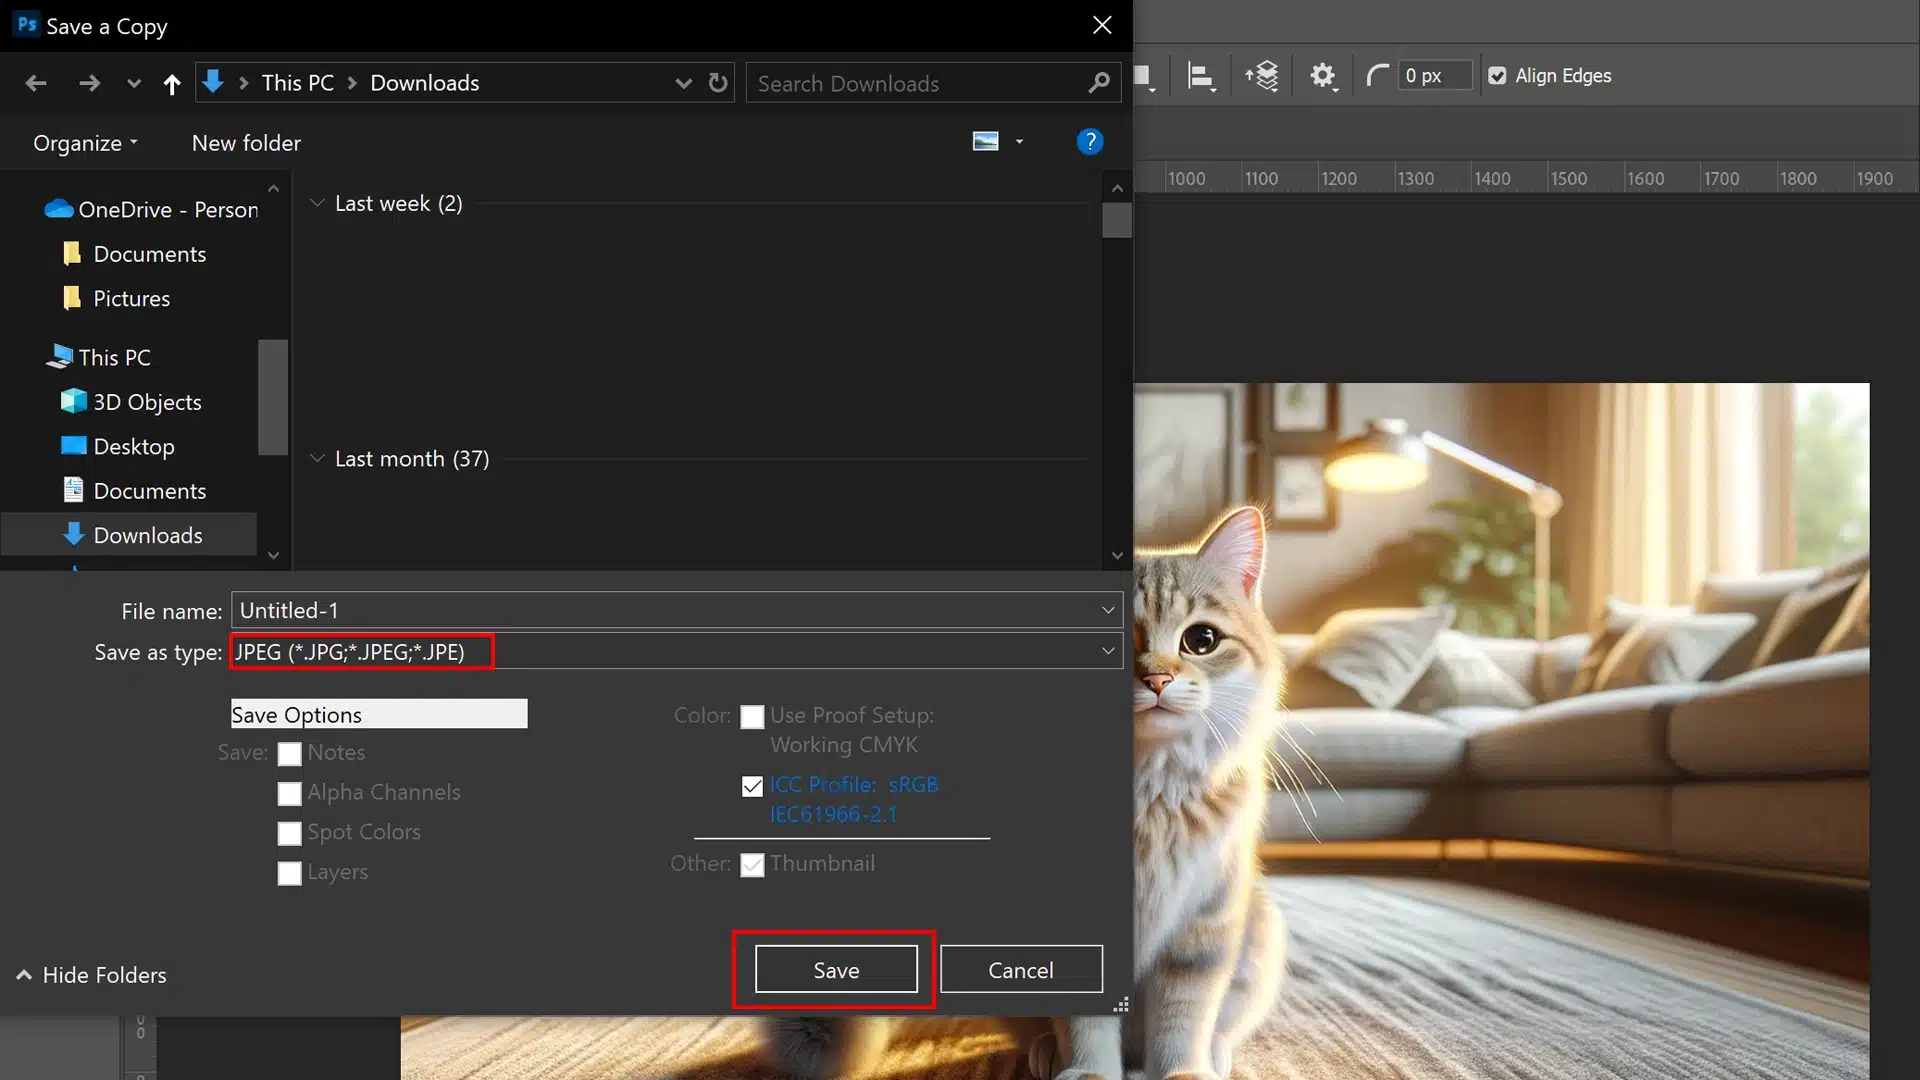The image size is (1920, 1080).
Task: Click navigation pane scroll-down arrow
Action: coord(273,556)
